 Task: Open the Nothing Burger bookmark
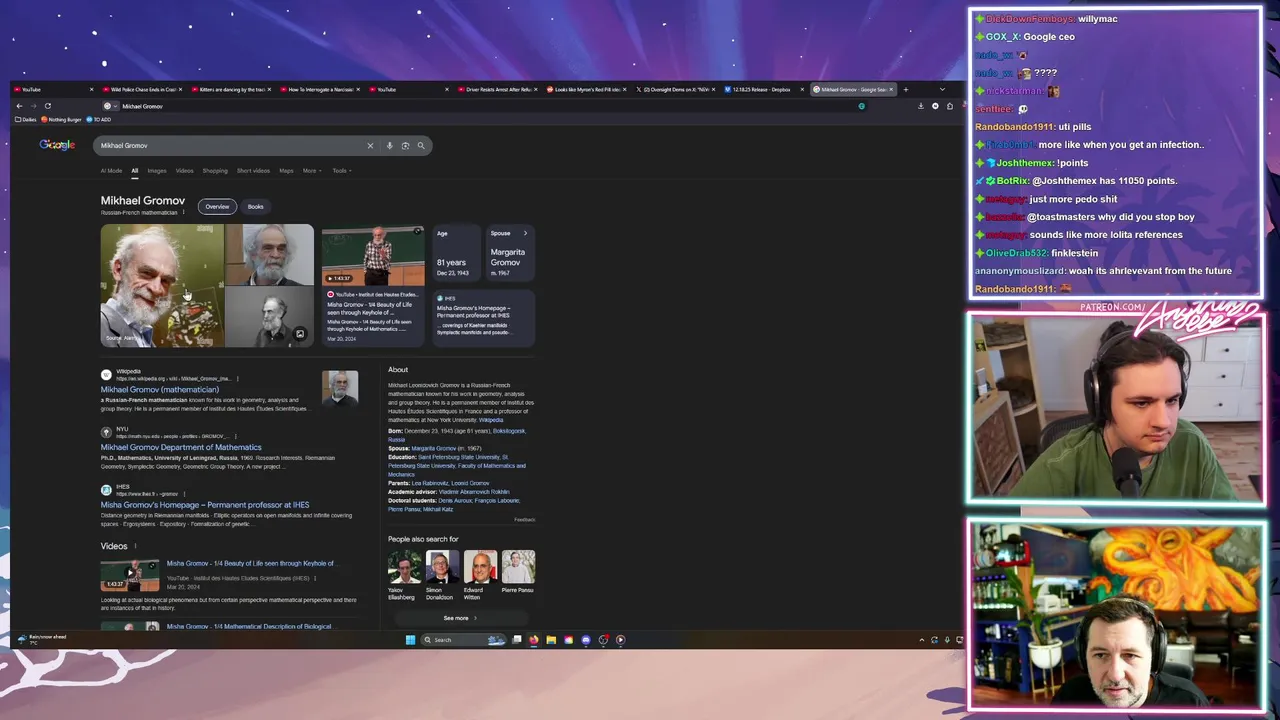tap(62, 120)
